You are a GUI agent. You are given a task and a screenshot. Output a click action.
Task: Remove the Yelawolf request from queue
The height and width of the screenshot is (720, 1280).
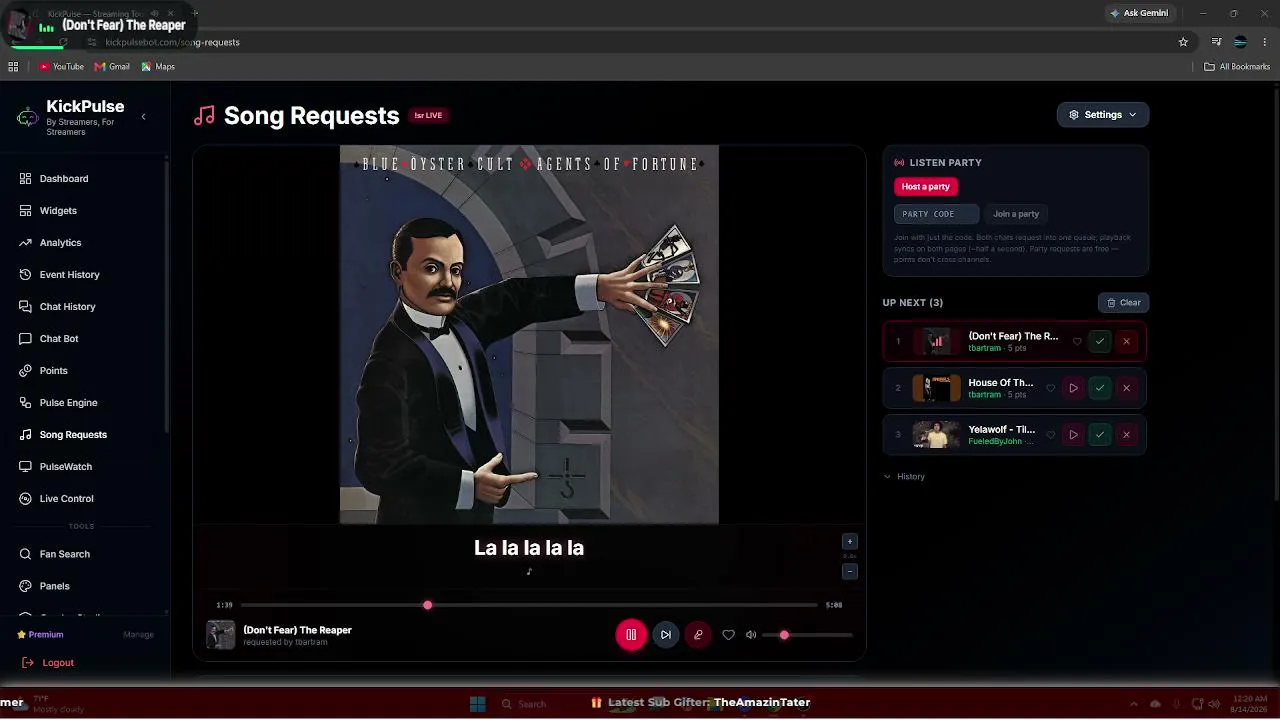click(x=1126, y=435)
